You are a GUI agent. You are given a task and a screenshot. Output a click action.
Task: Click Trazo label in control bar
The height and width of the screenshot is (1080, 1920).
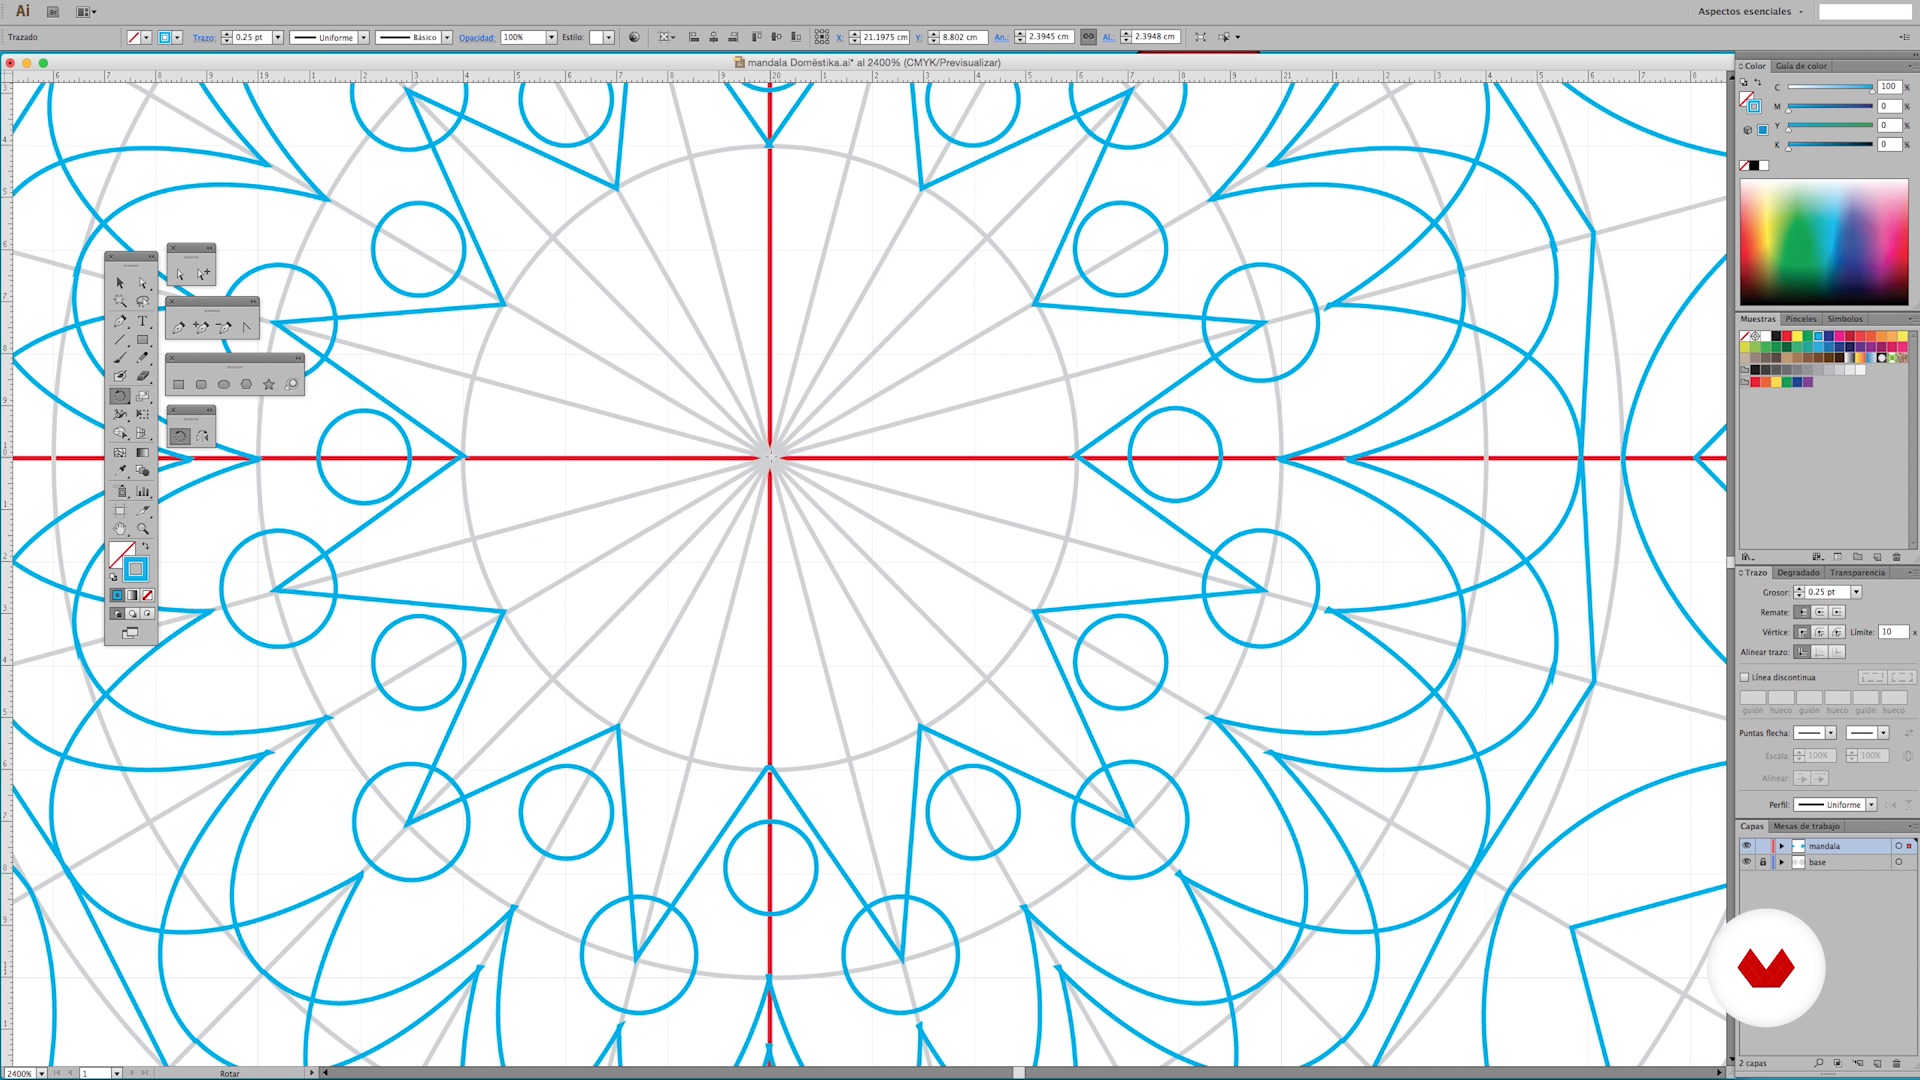204,38
